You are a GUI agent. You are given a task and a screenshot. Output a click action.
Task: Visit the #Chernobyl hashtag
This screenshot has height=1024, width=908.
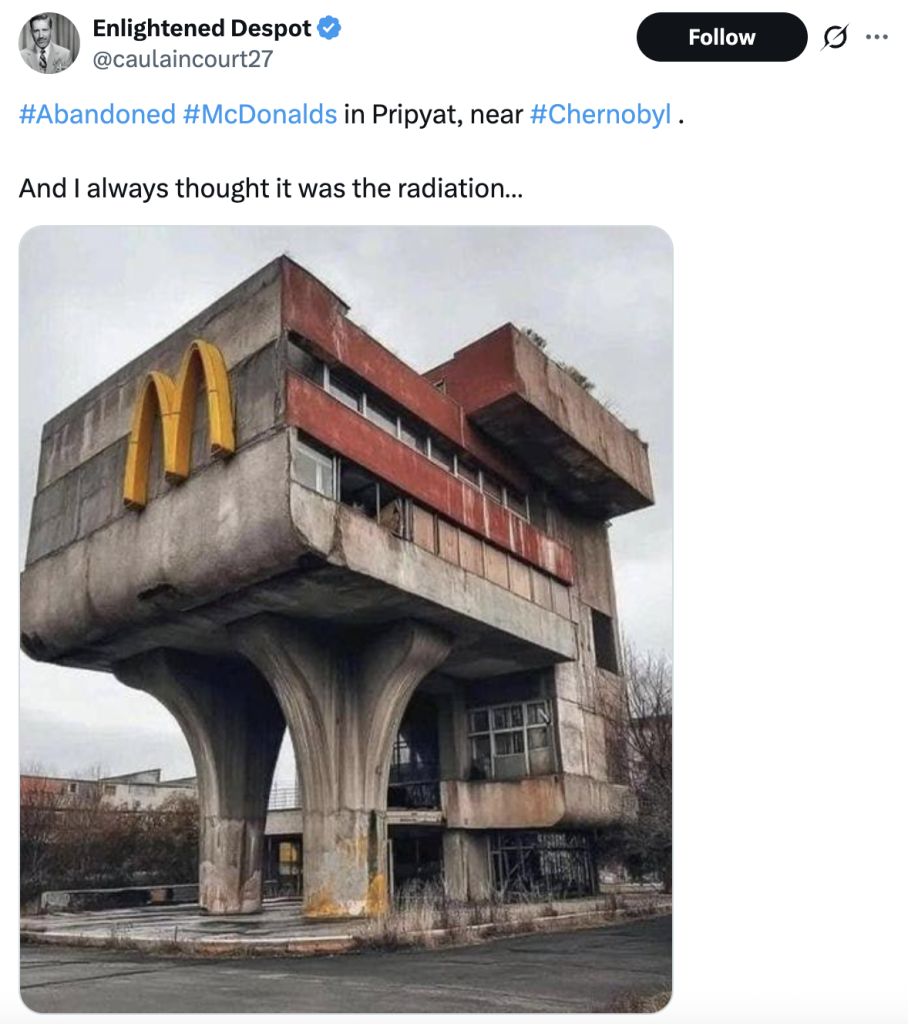[x=600, y=114]
